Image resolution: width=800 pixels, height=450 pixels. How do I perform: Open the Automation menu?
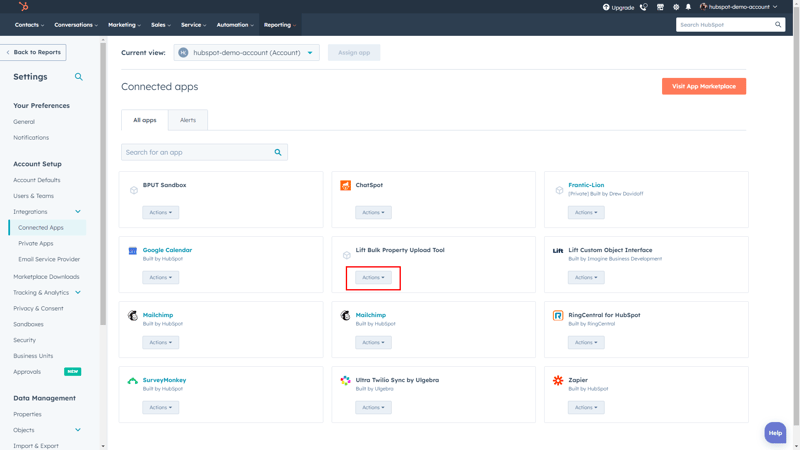[x=235, y=24]
